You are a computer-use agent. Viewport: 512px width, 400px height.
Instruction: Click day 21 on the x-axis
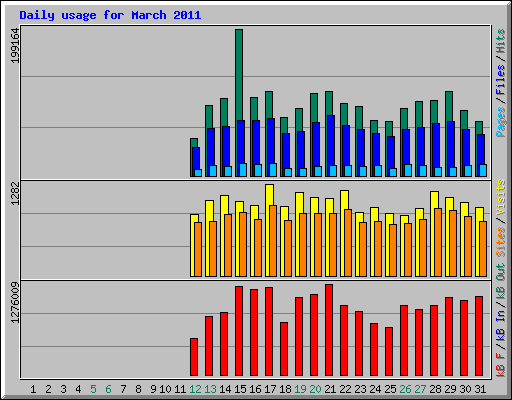330,389
